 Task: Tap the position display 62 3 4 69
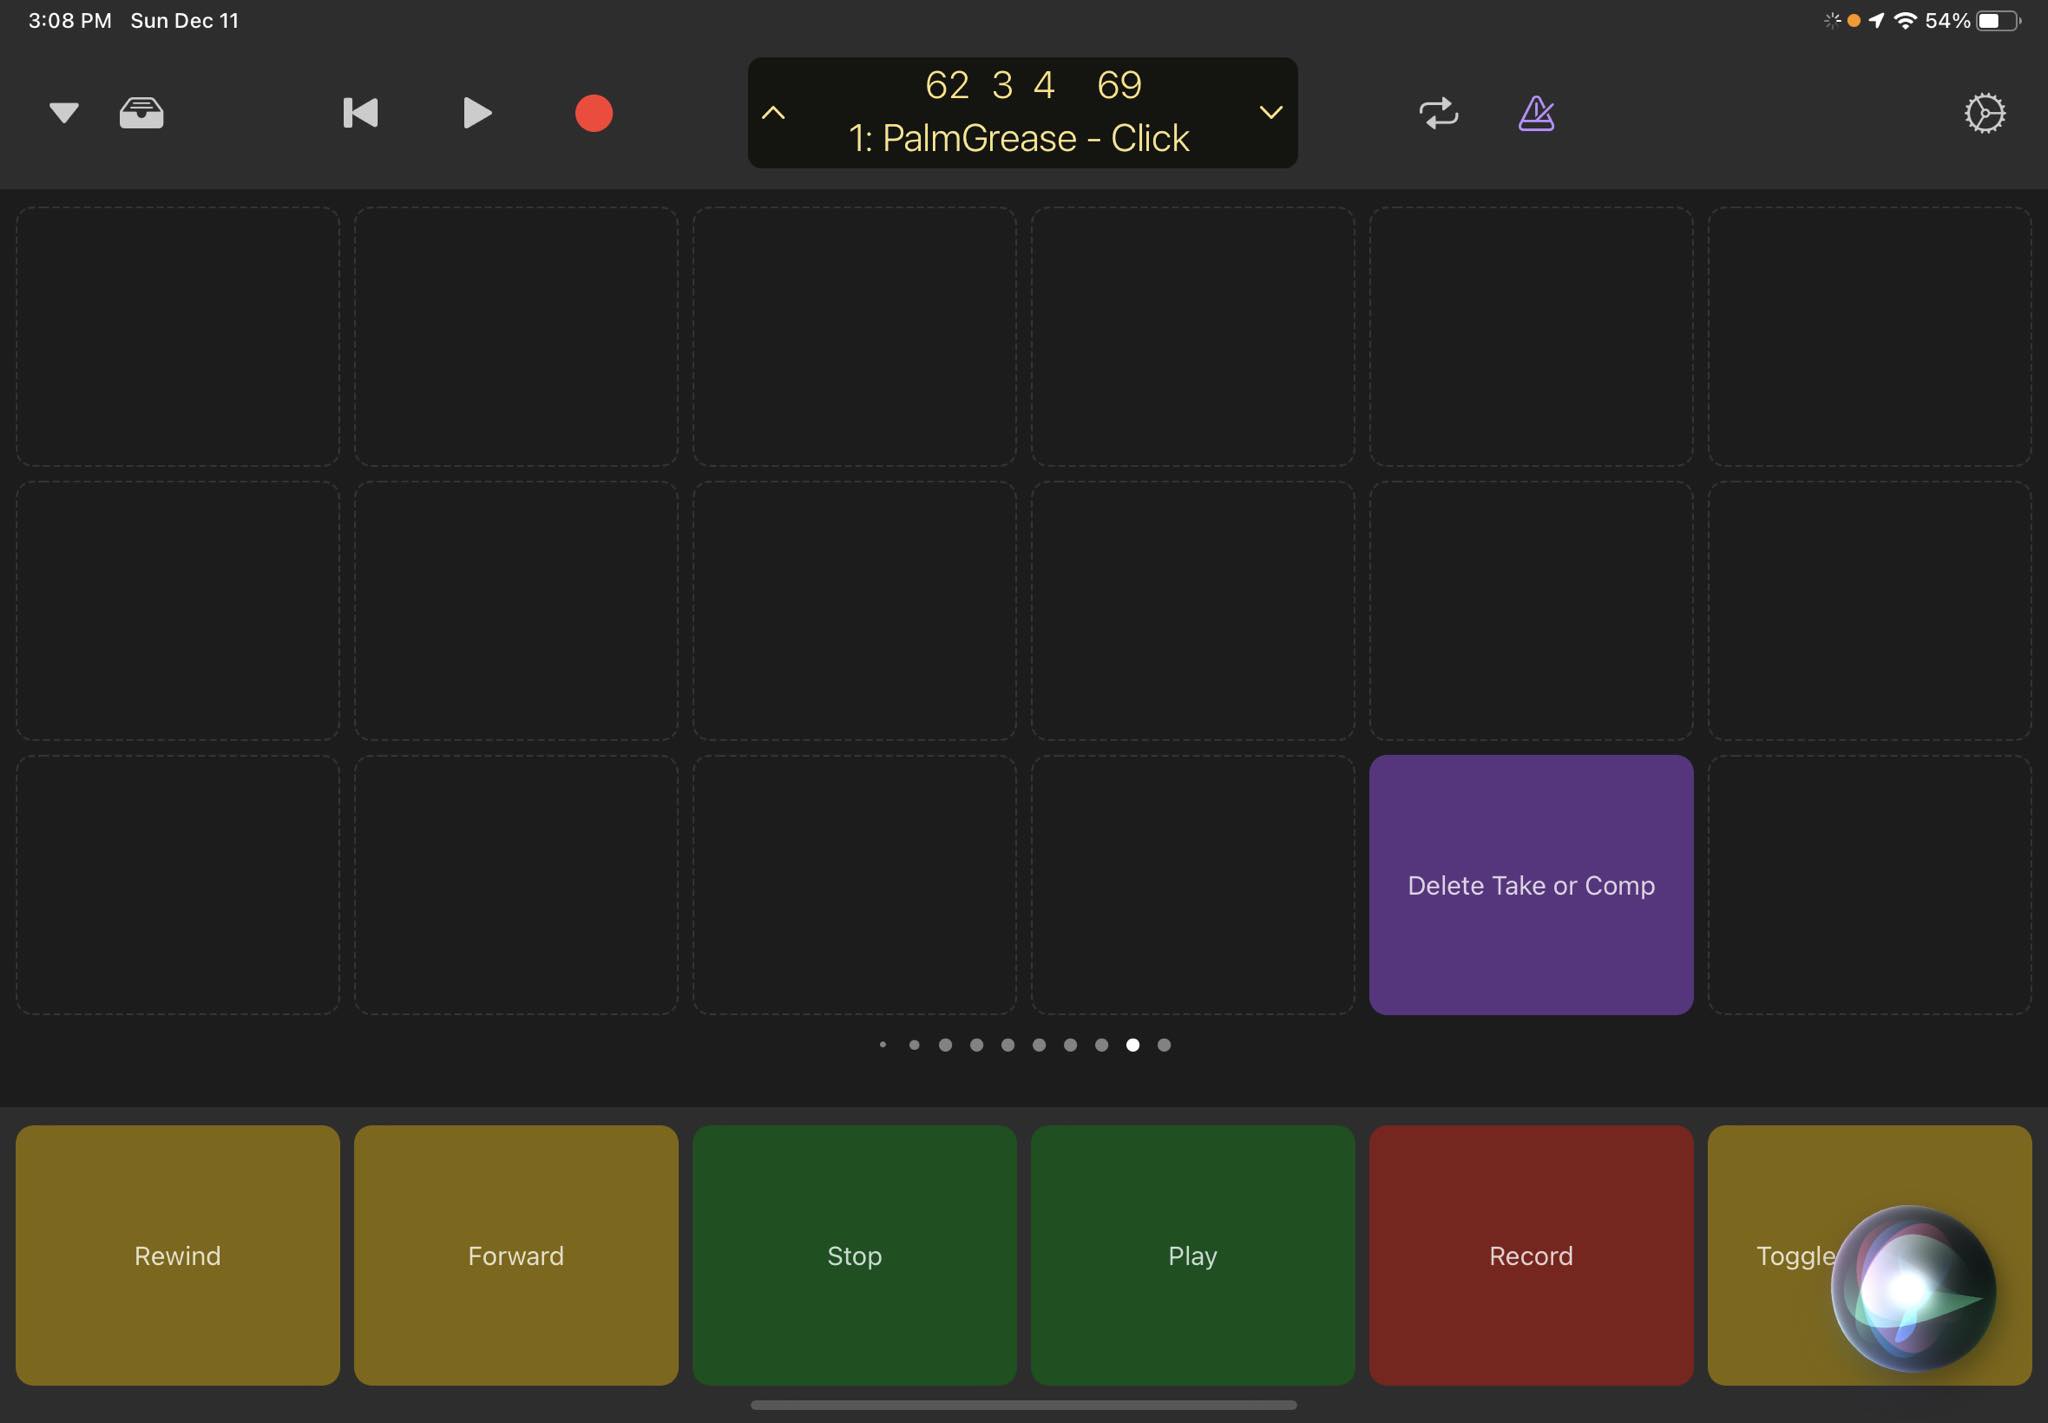point(1033,85)
